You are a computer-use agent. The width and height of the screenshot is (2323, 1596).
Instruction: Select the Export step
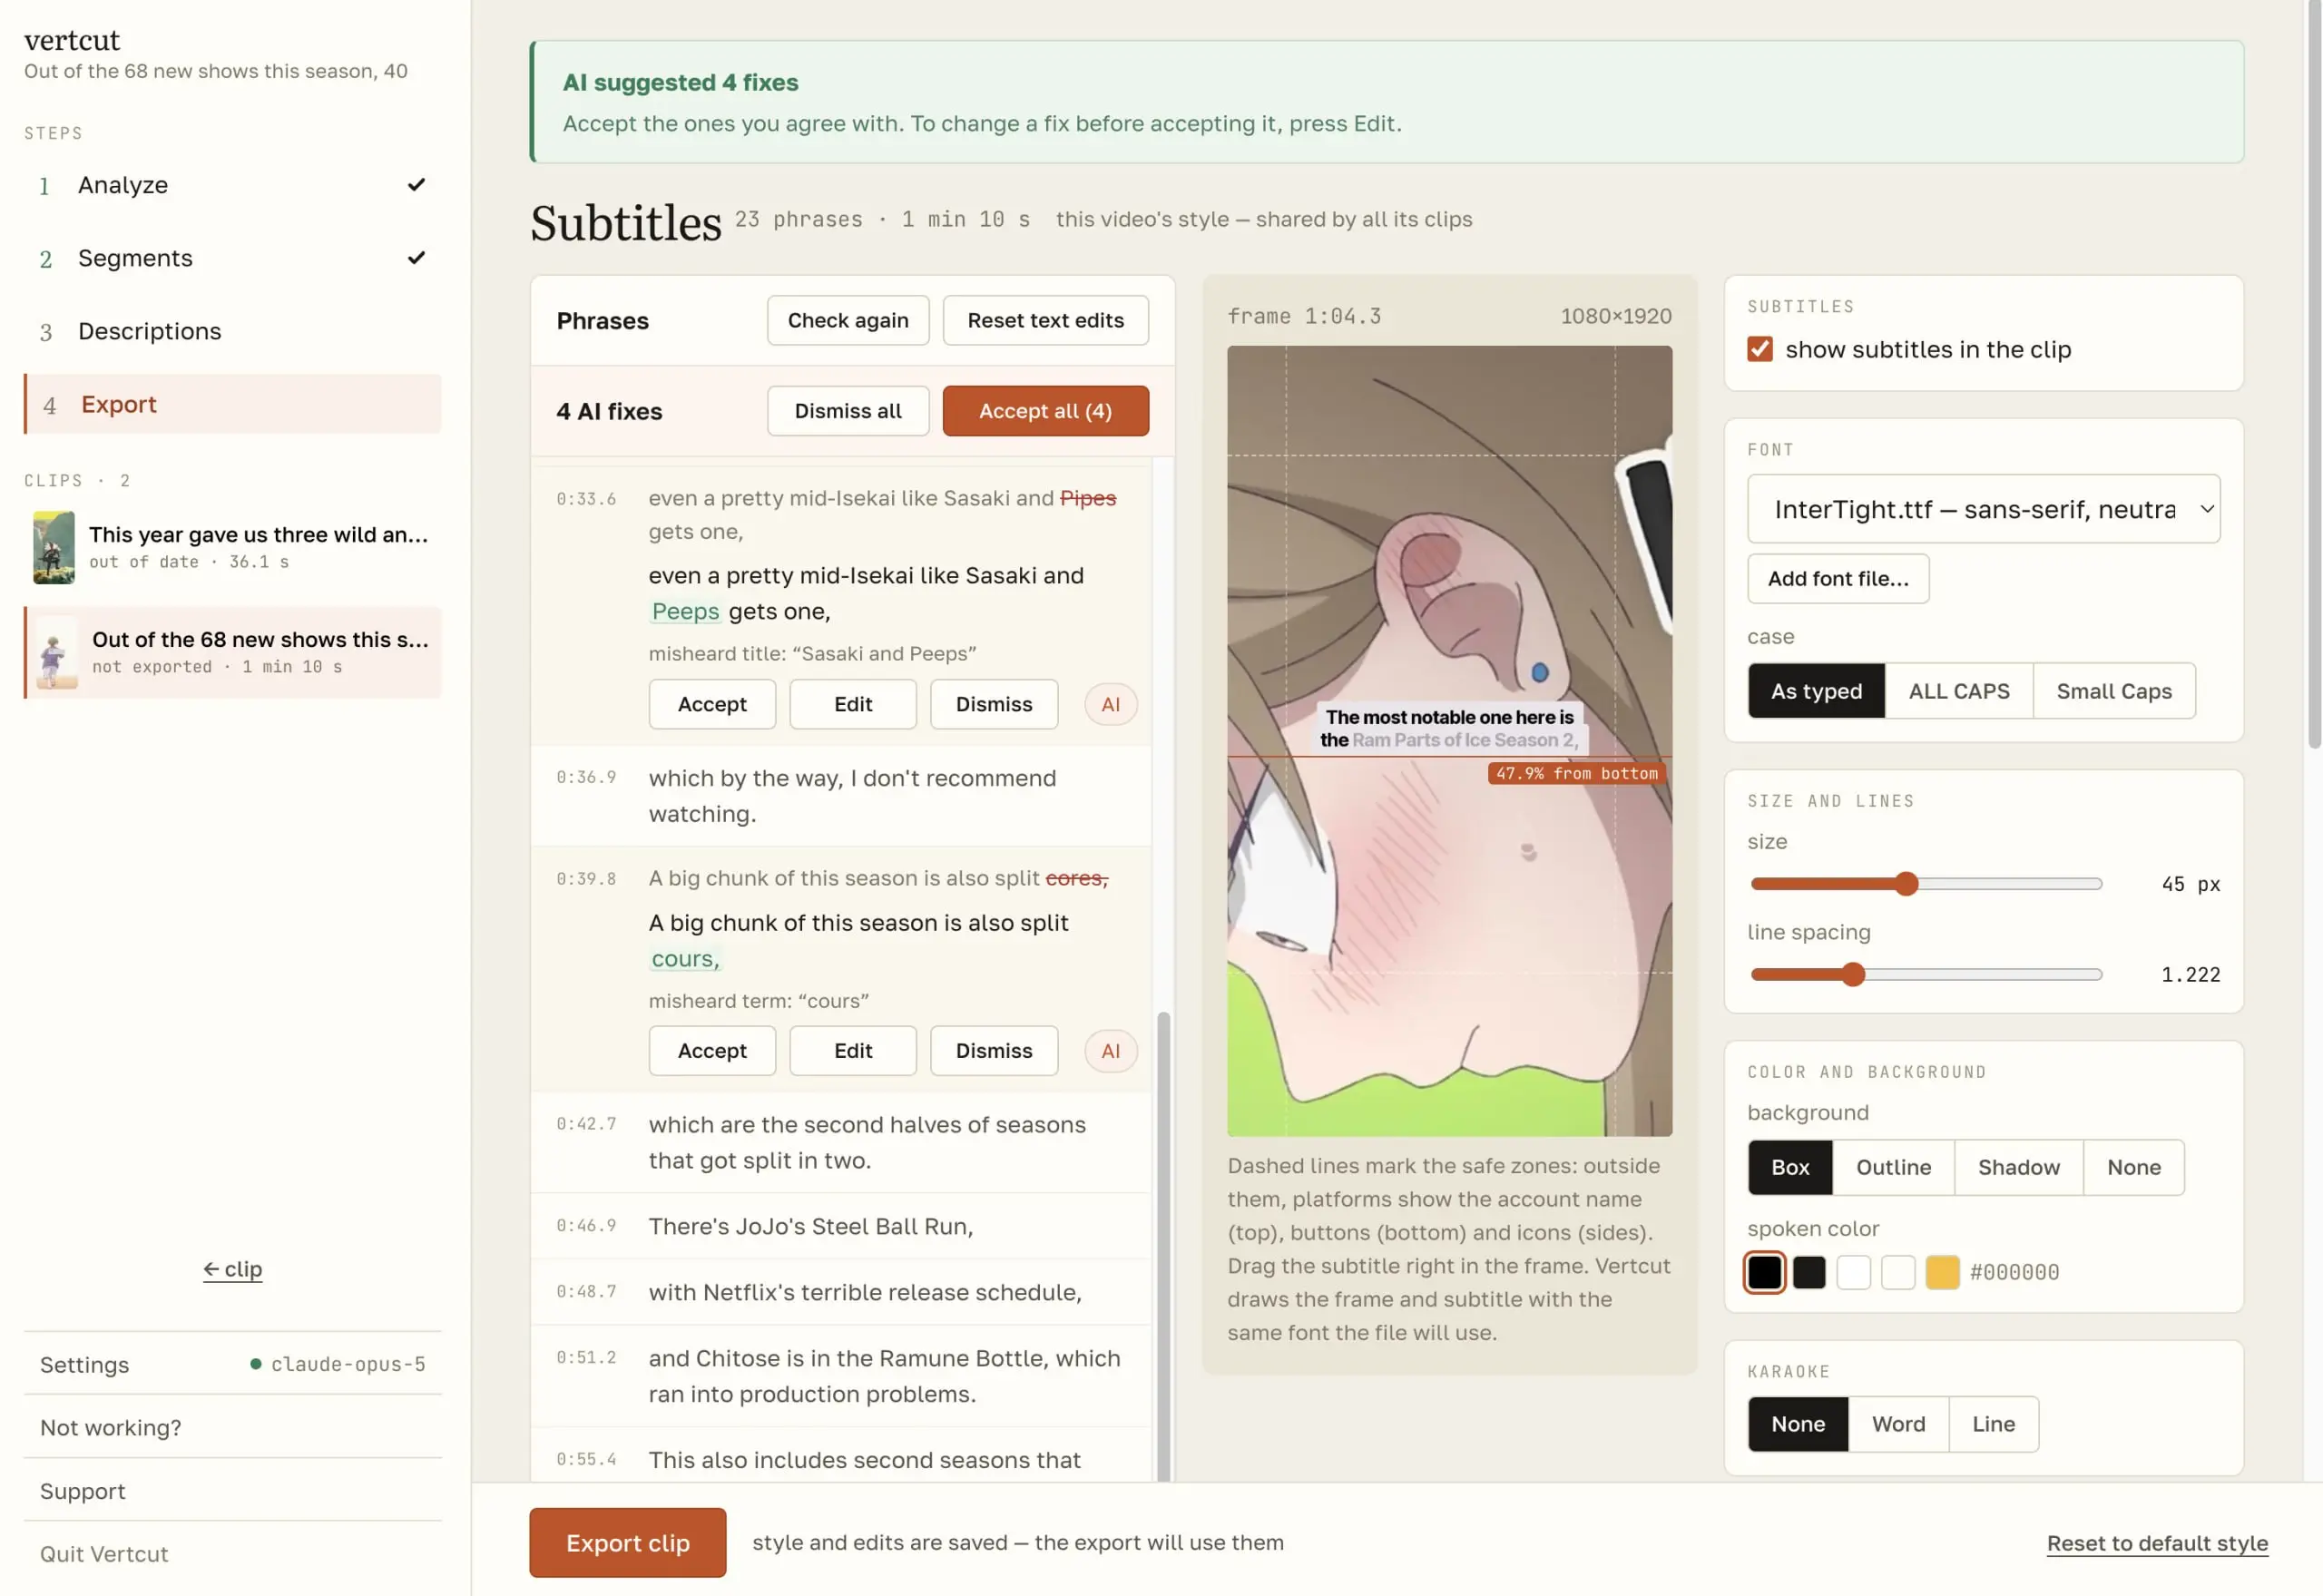coord(232,404)
